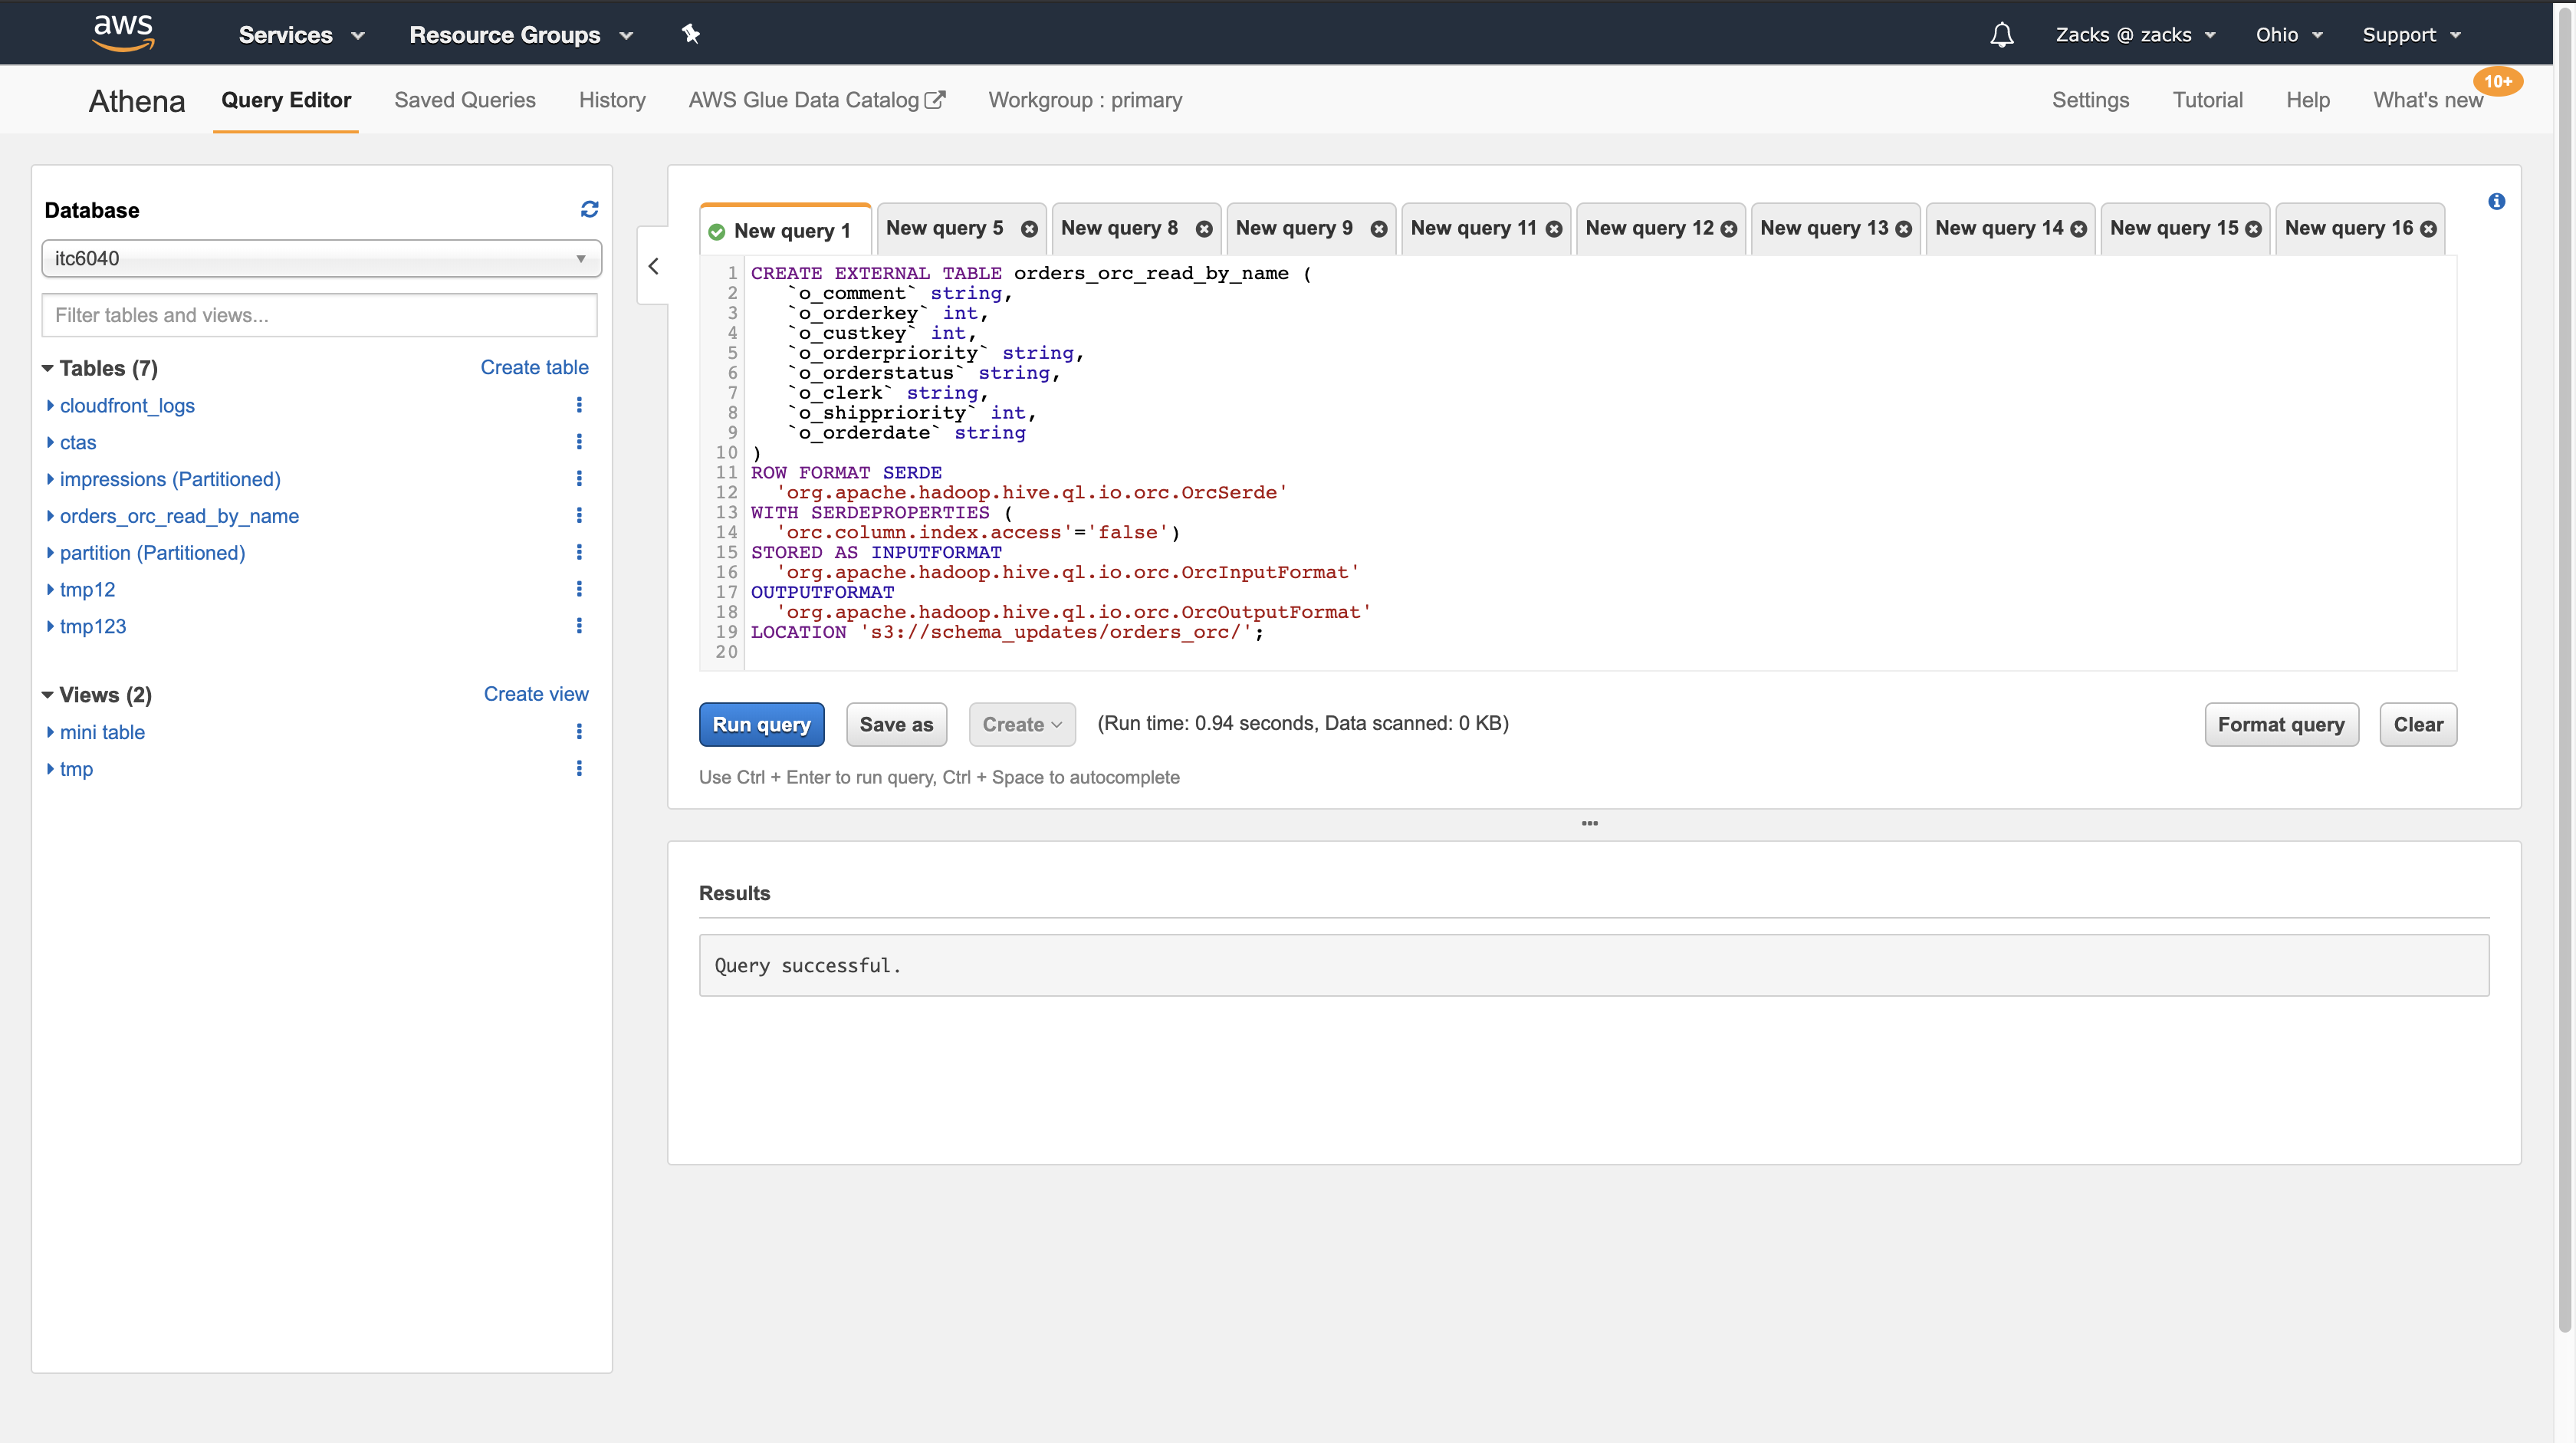Collapse the left database panel arrow
Screen dimensions: 2576x1443
[653, 266]
